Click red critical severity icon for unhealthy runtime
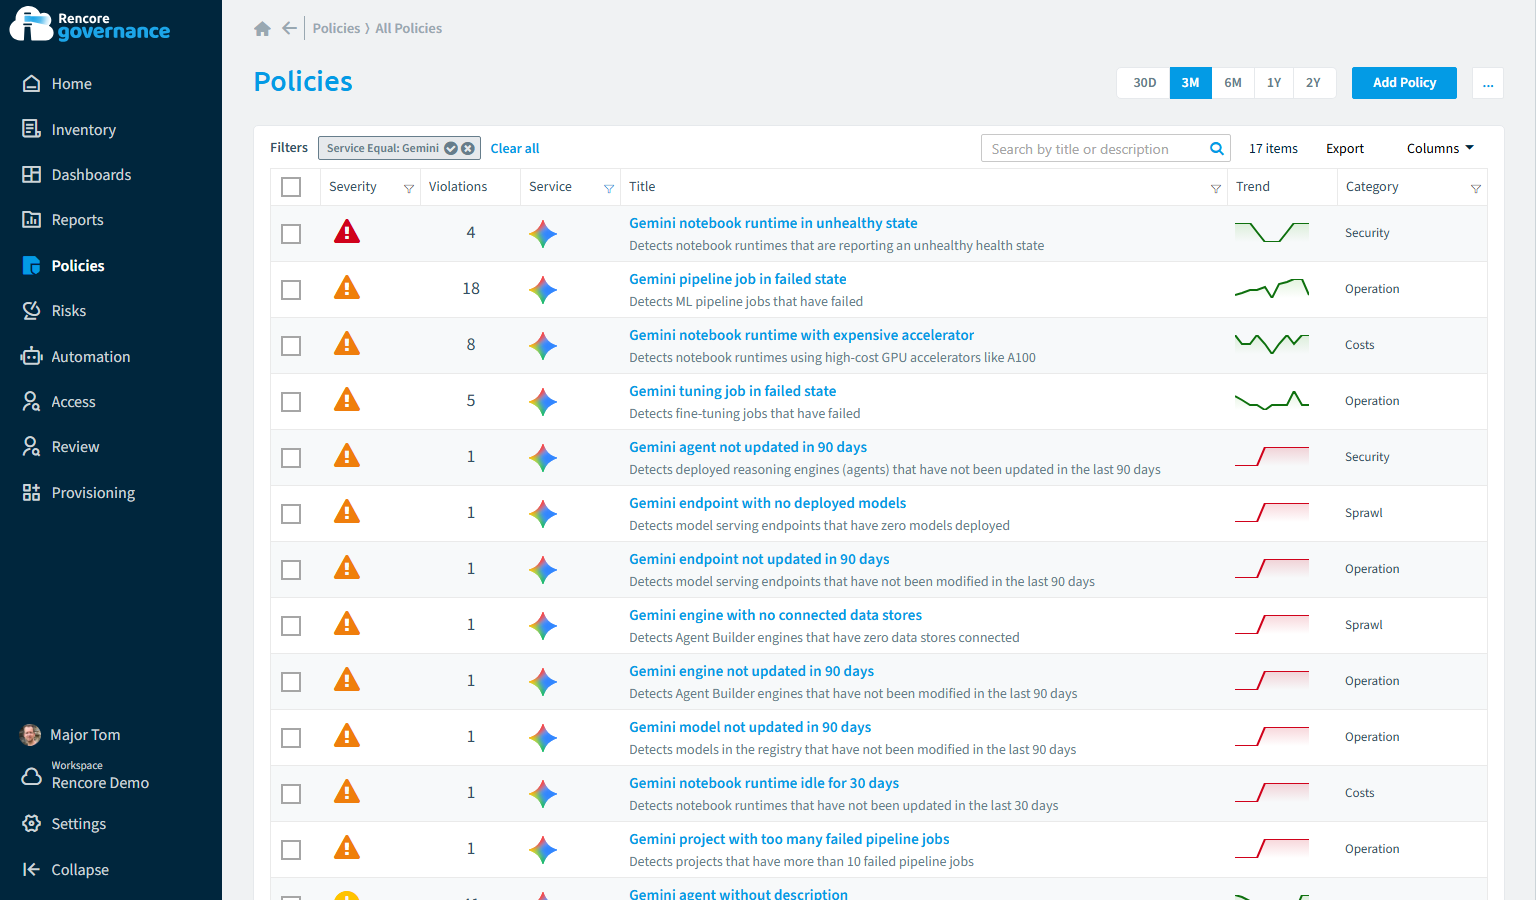The width and height of the screenshot is (1536, 900). tap(347, 232)
